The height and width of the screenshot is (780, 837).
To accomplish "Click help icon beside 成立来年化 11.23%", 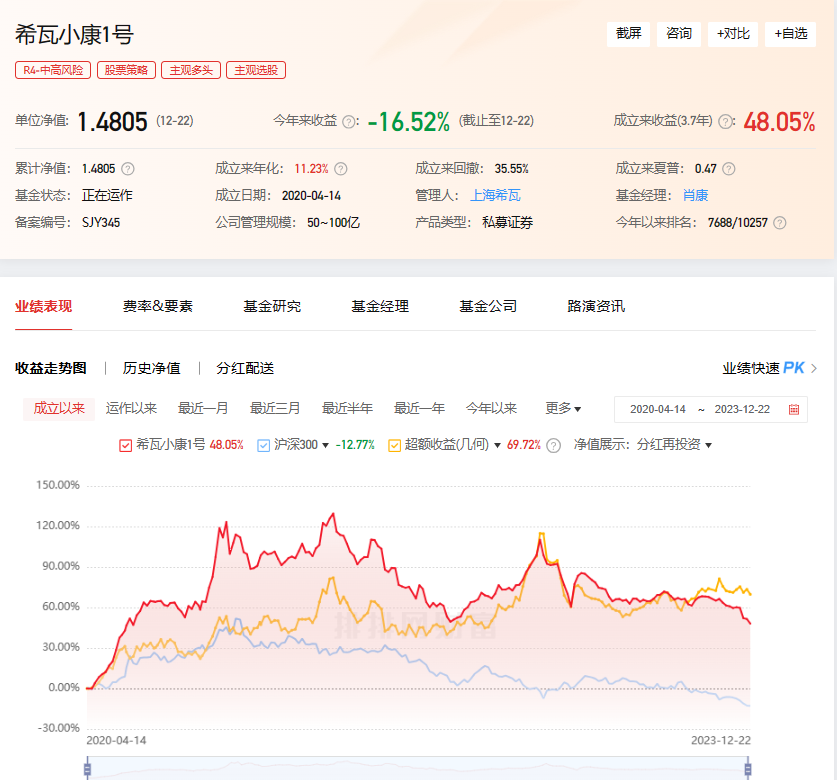I will [x=341, y=169].
